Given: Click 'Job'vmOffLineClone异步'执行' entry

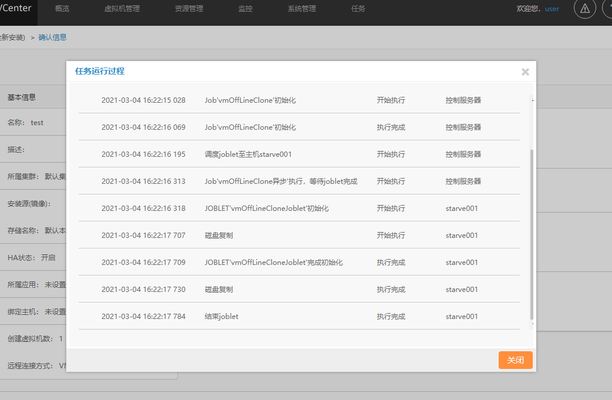Looking at the screenshot, I should pos(281,181).
